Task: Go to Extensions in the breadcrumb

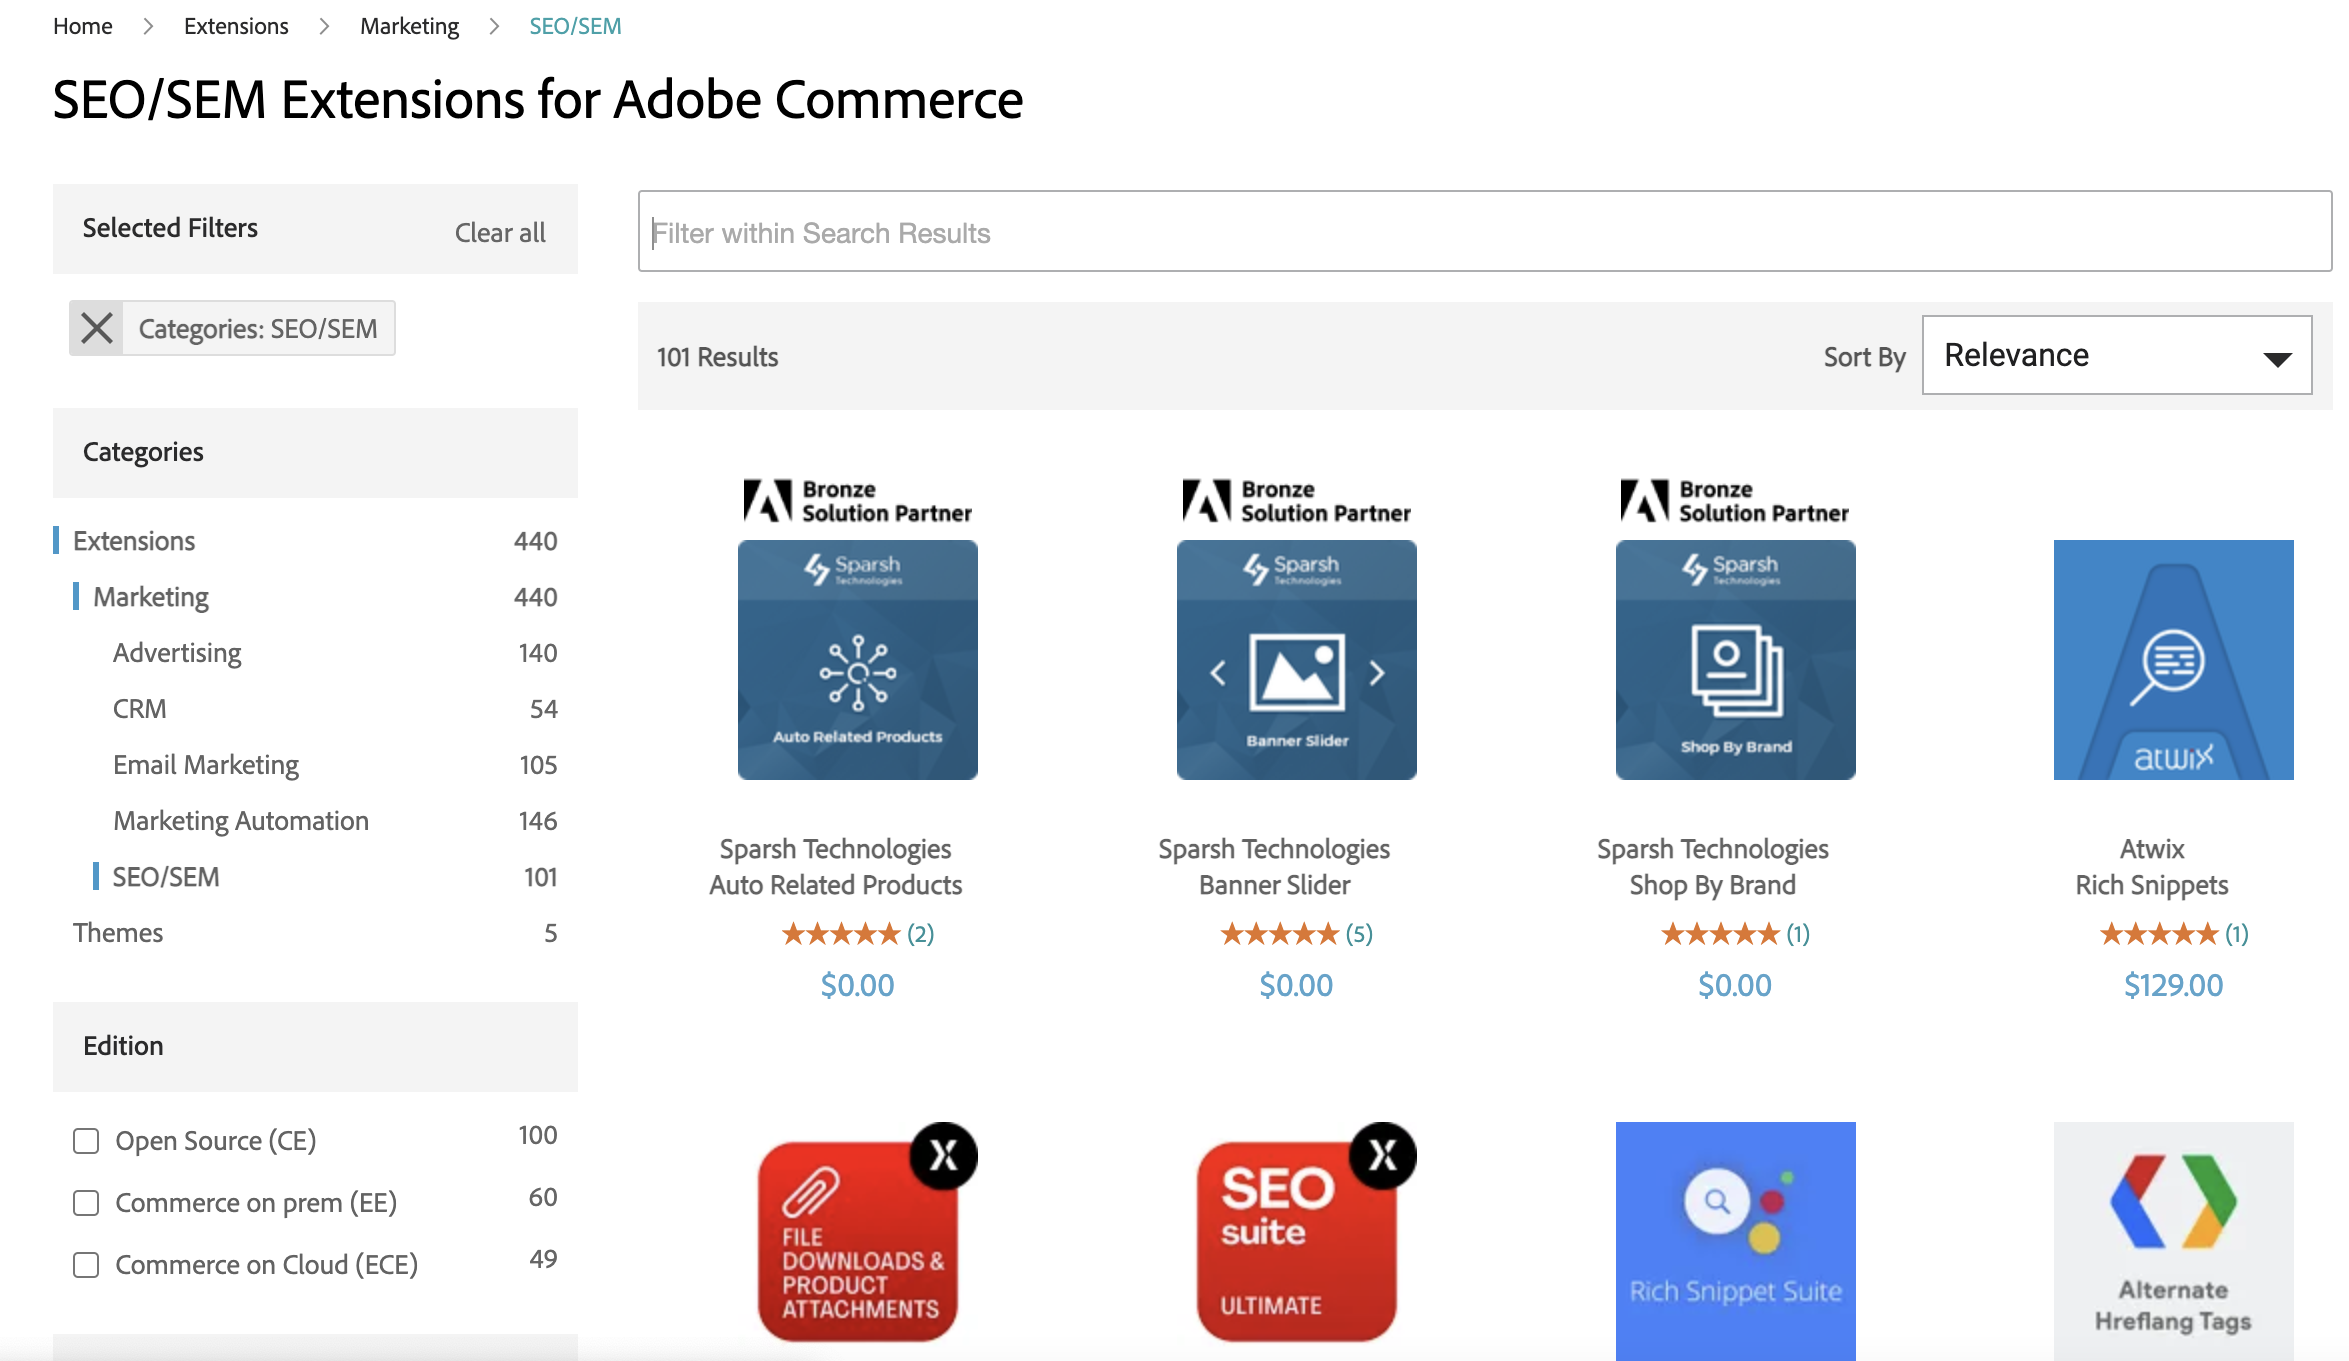Action: click(x=236, y=26)
